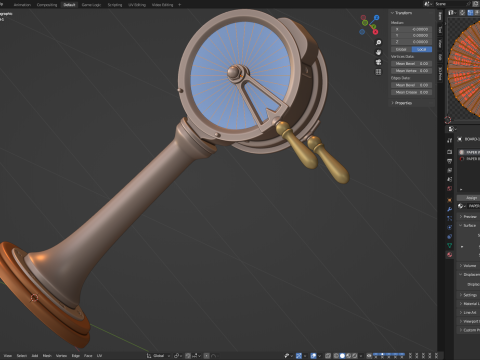
Task: Open the Tool settings properties icon
Action: click(450, 140)
